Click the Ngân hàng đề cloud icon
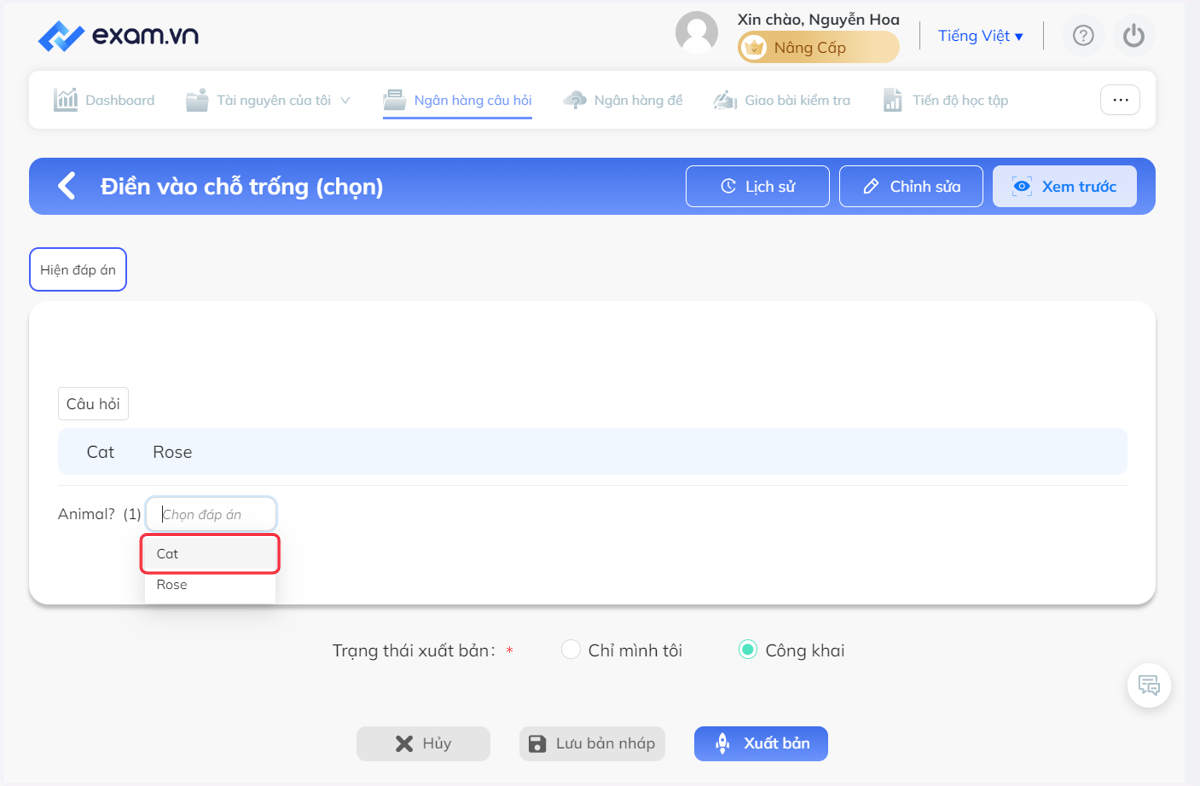The height and width of the screenshot is (786, 1200). [575, 100]
